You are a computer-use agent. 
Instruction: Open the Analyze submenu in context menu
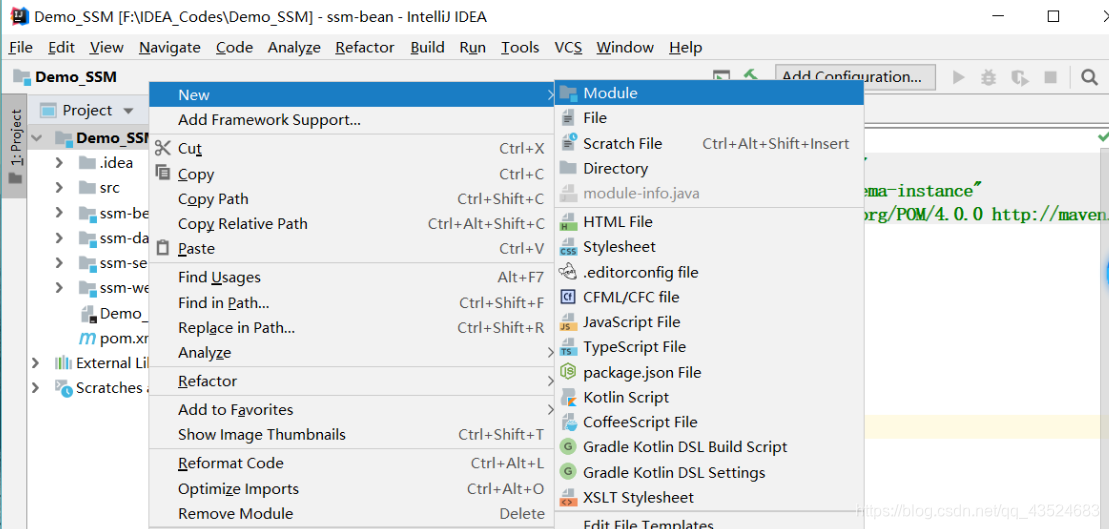[x=352, y=352]
